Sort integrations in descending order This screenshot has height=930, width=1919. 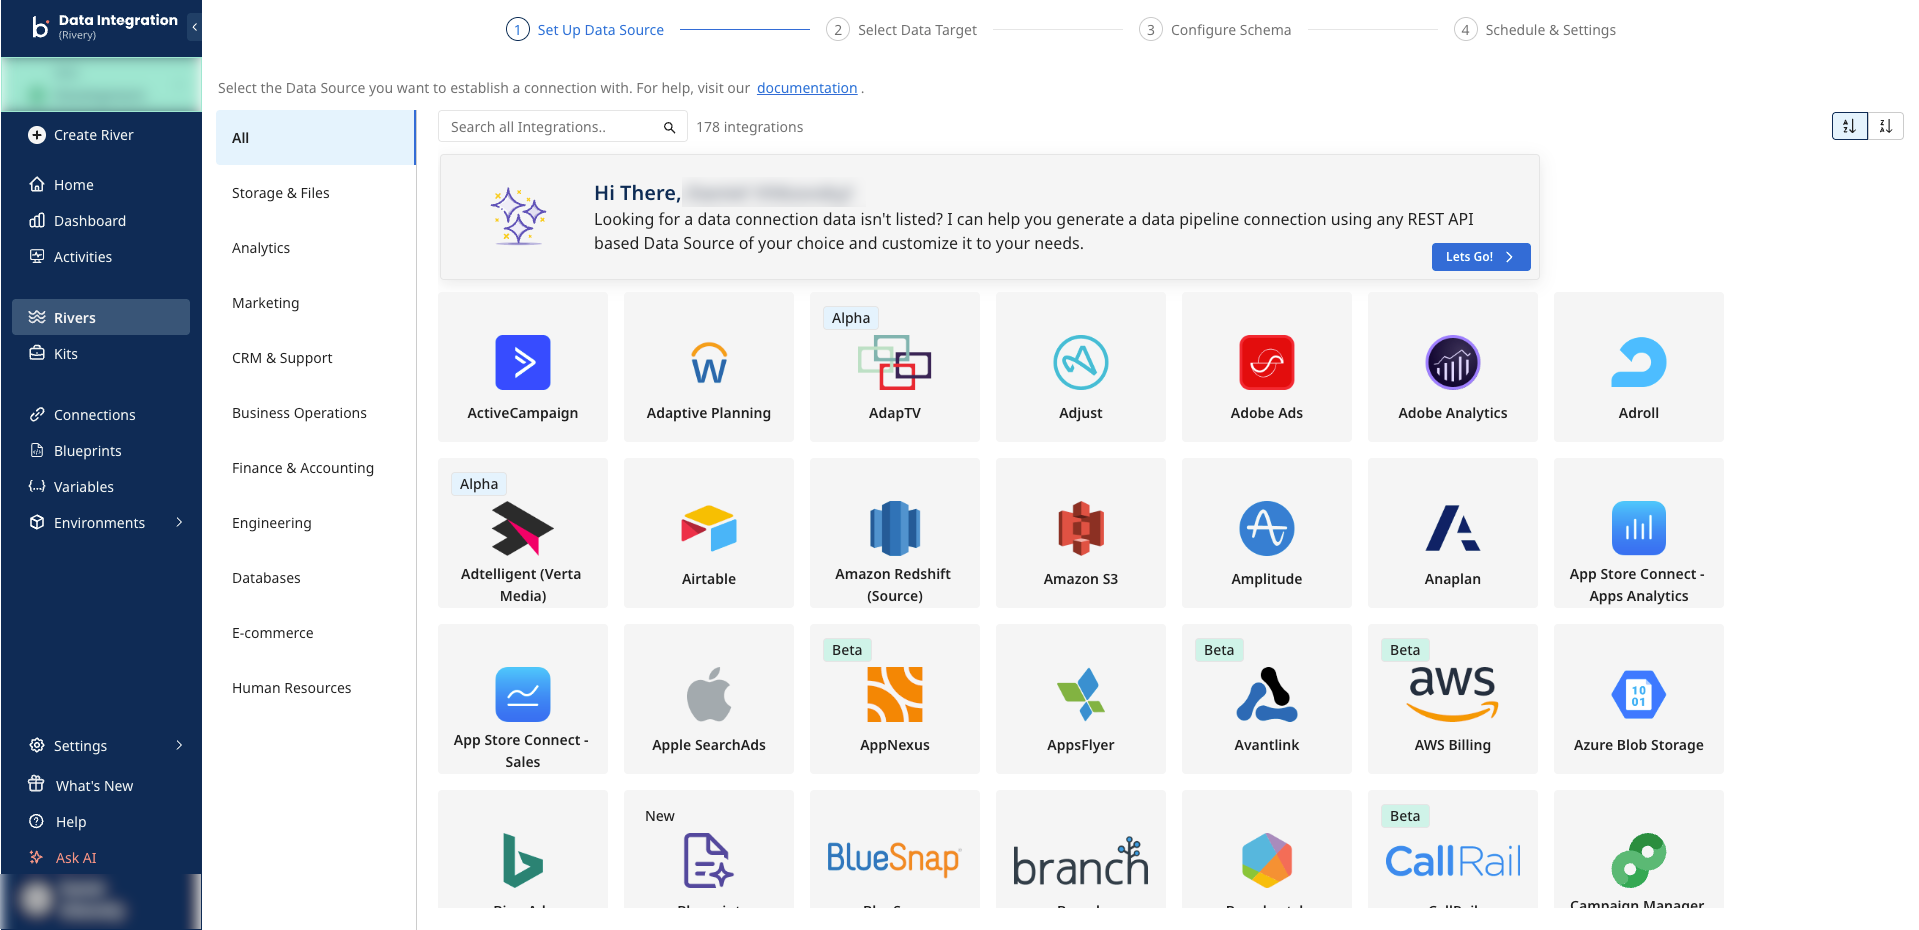[1885, 126]
